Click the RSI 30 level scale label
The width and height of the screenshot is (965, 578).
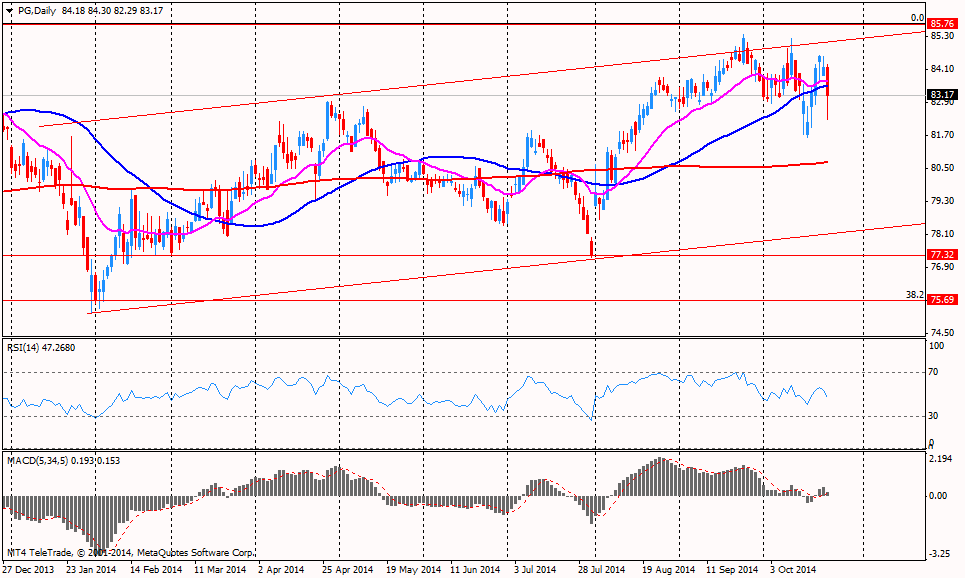coord(937,416)
